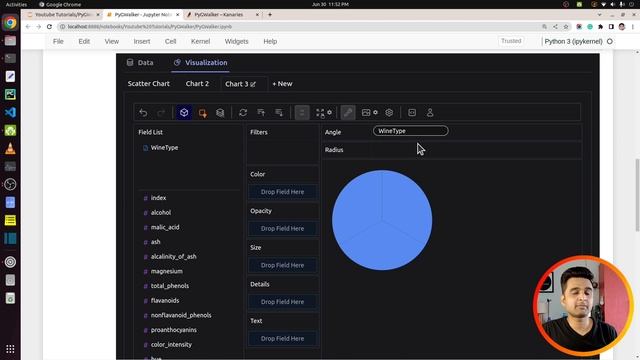Toggle the wrench debug tool
The height and width of the screenshot is (360, 640).
(x=348, y=113)
